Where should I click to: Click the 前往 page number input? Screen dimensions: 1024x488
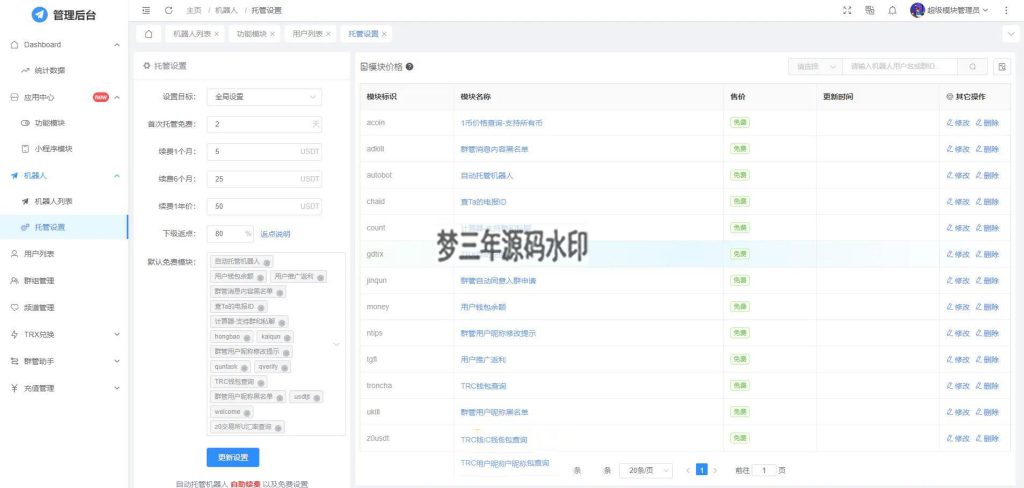click(764, 470)
